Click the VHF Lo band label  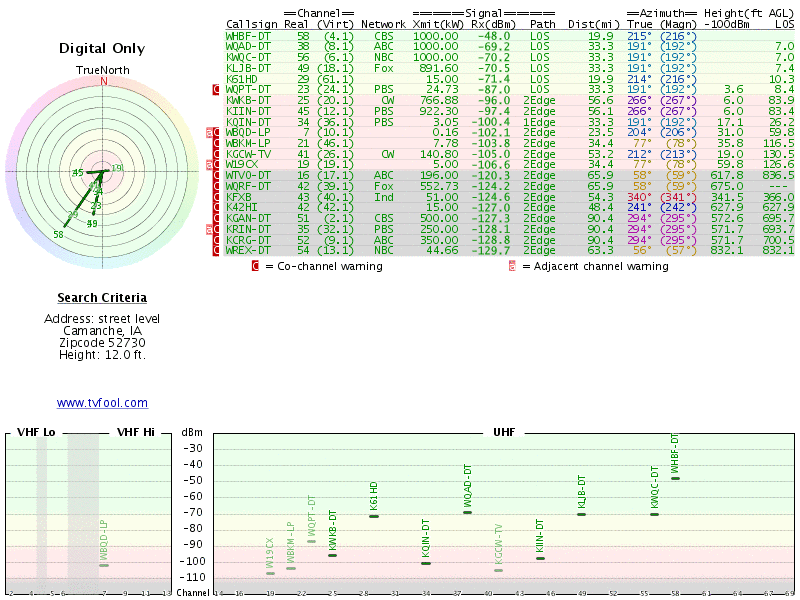(36, 432)
